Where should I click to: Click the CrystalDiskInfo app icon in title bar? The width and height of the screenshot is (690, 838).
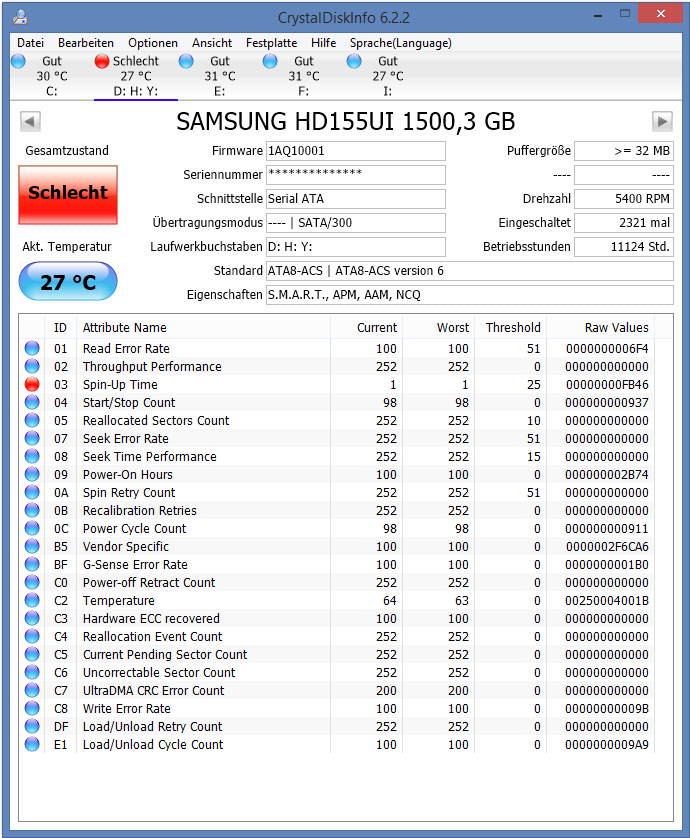tap(20, 17)
